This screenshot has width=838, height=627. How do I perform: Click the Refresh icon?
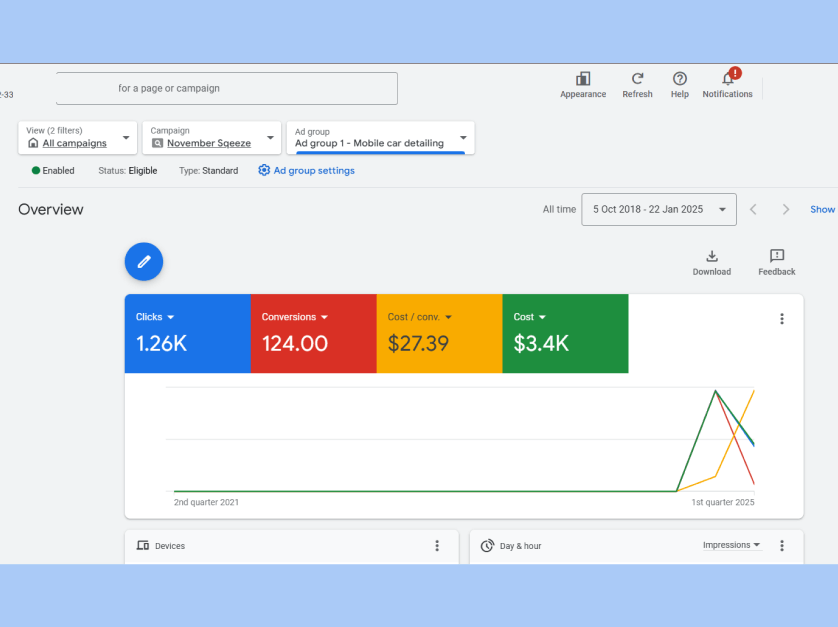pos(637,80)
